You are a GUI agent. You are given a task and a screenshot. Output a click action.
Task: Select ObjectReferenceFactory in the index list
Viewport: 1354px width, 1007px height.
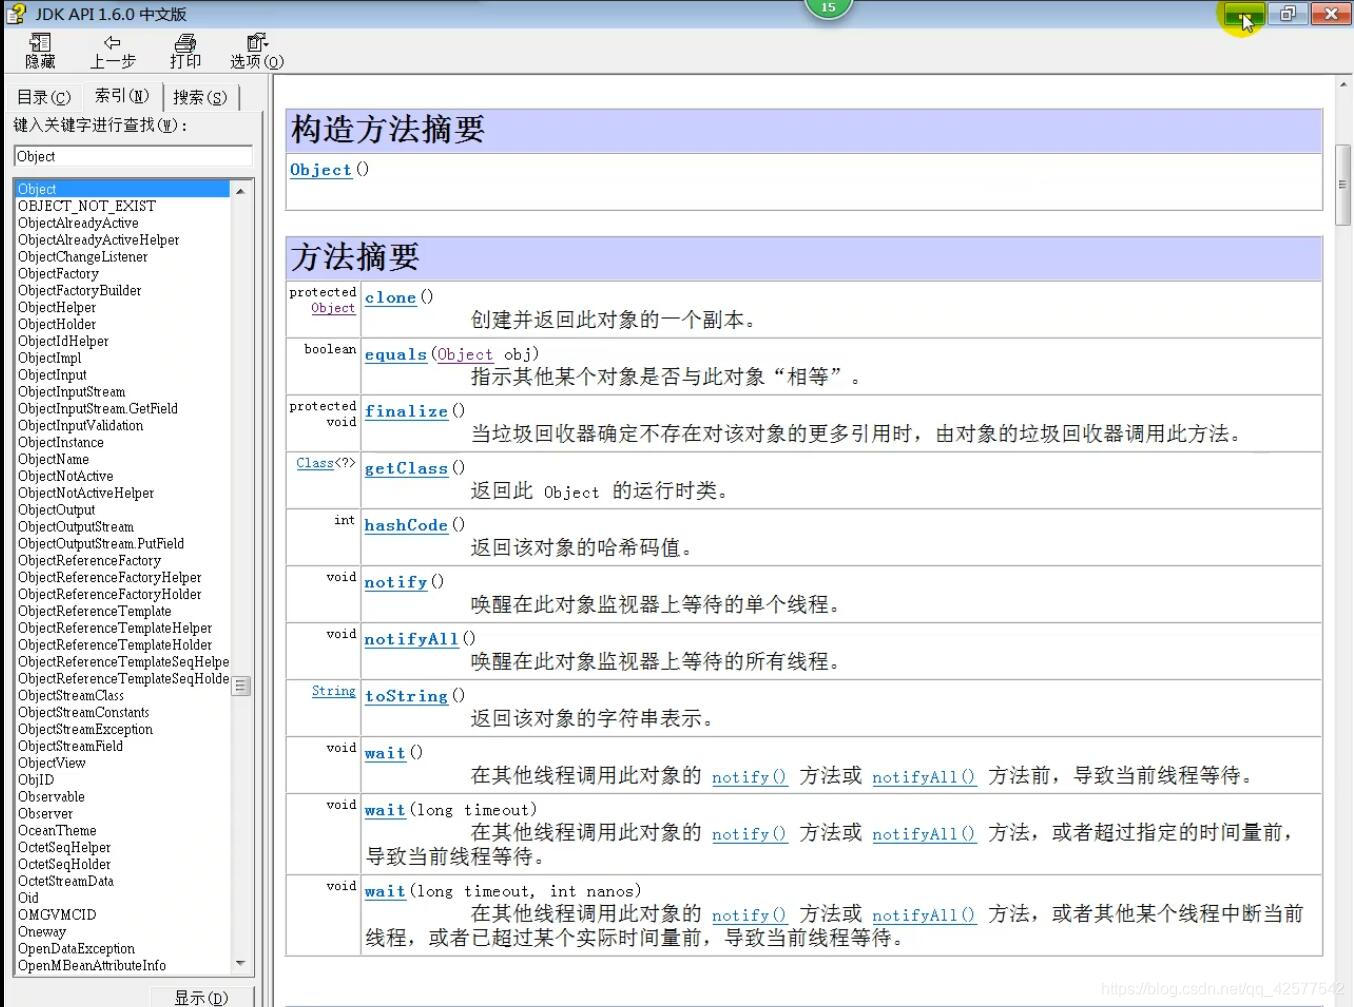pos(89,560)
